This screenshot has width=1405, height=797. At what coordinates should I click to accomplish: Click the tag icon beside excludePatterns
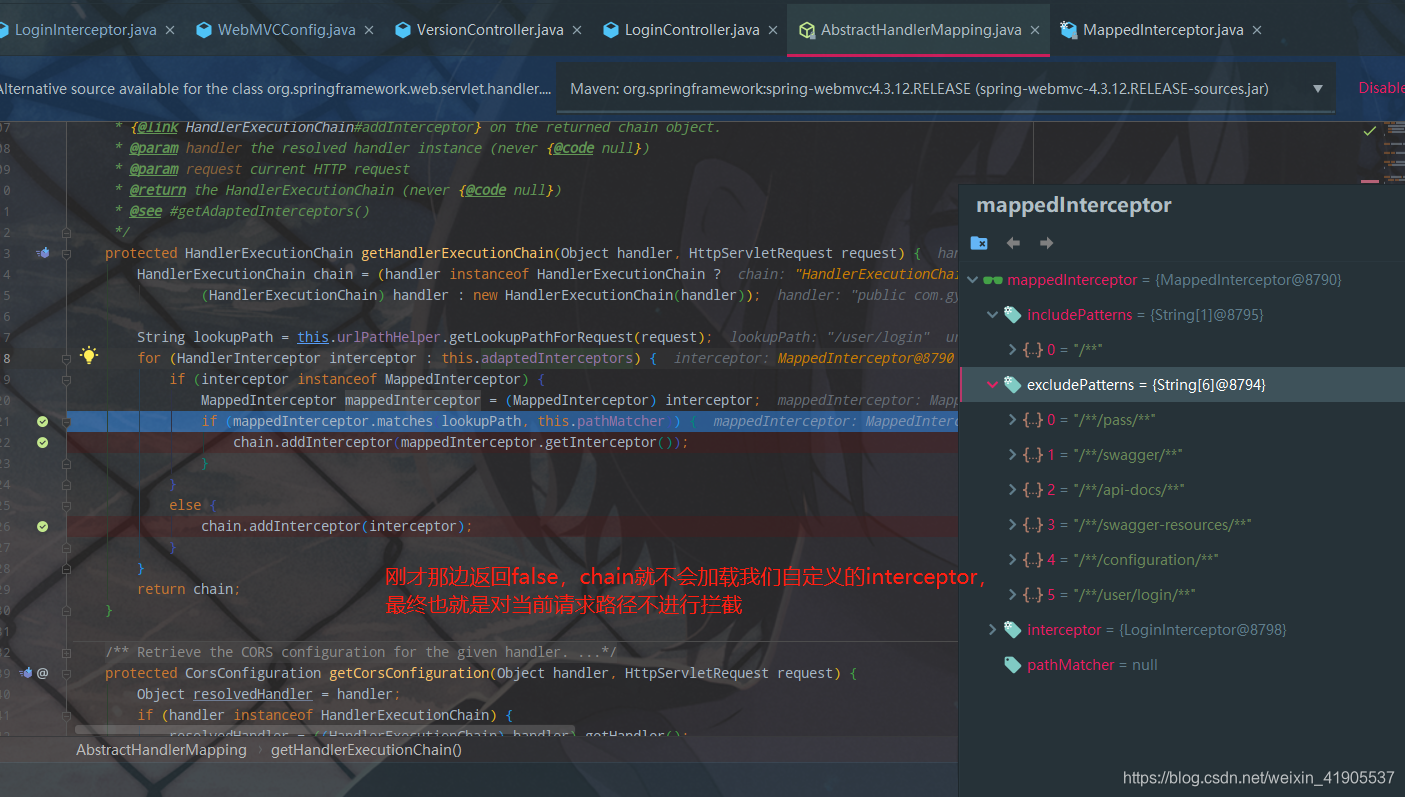coord(1011,384)
